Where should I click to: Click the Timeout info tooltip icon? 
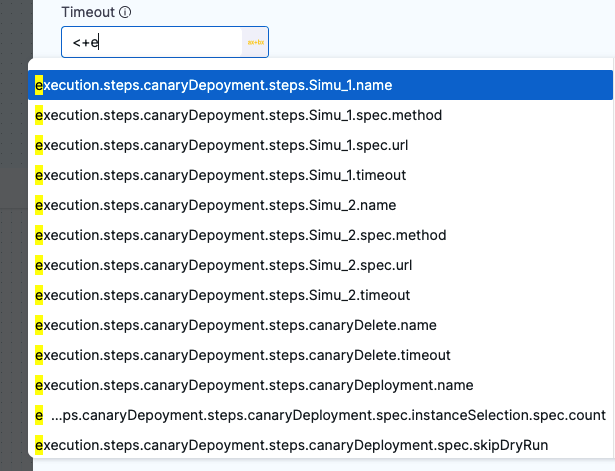tap(125, 13)
